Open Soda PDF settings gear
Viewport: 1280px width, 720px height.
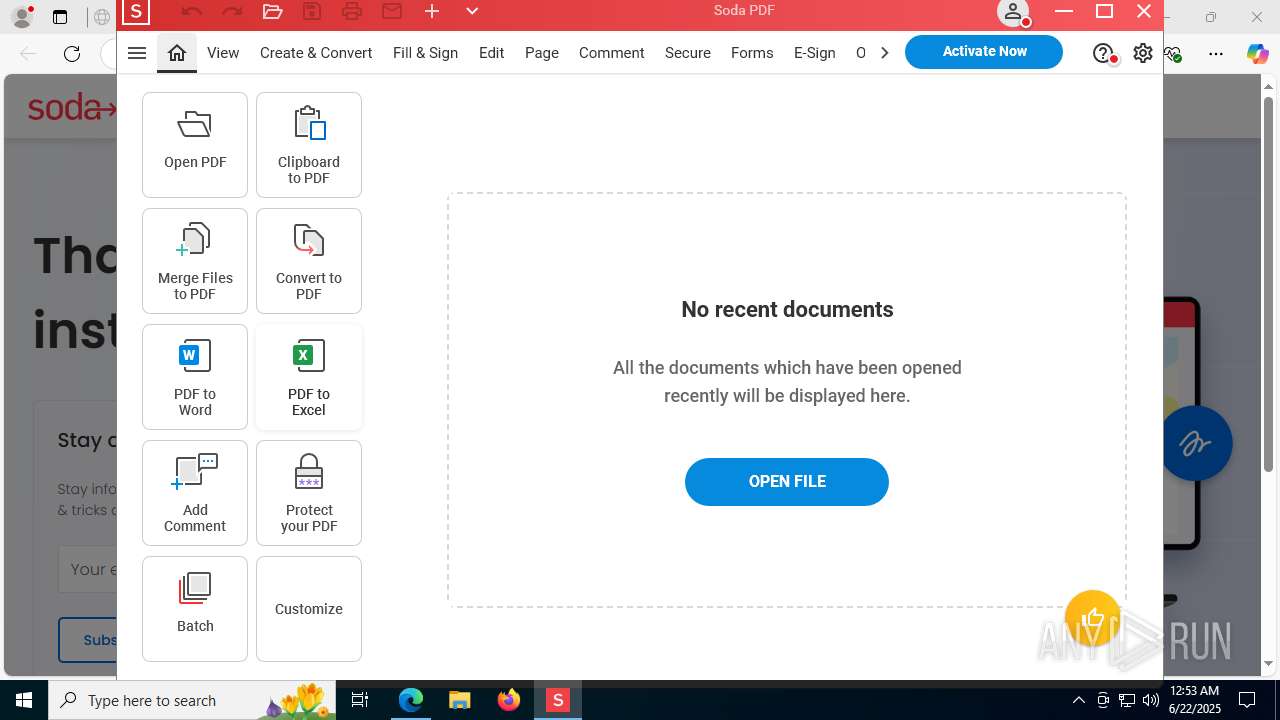(x=1143, y=53)
